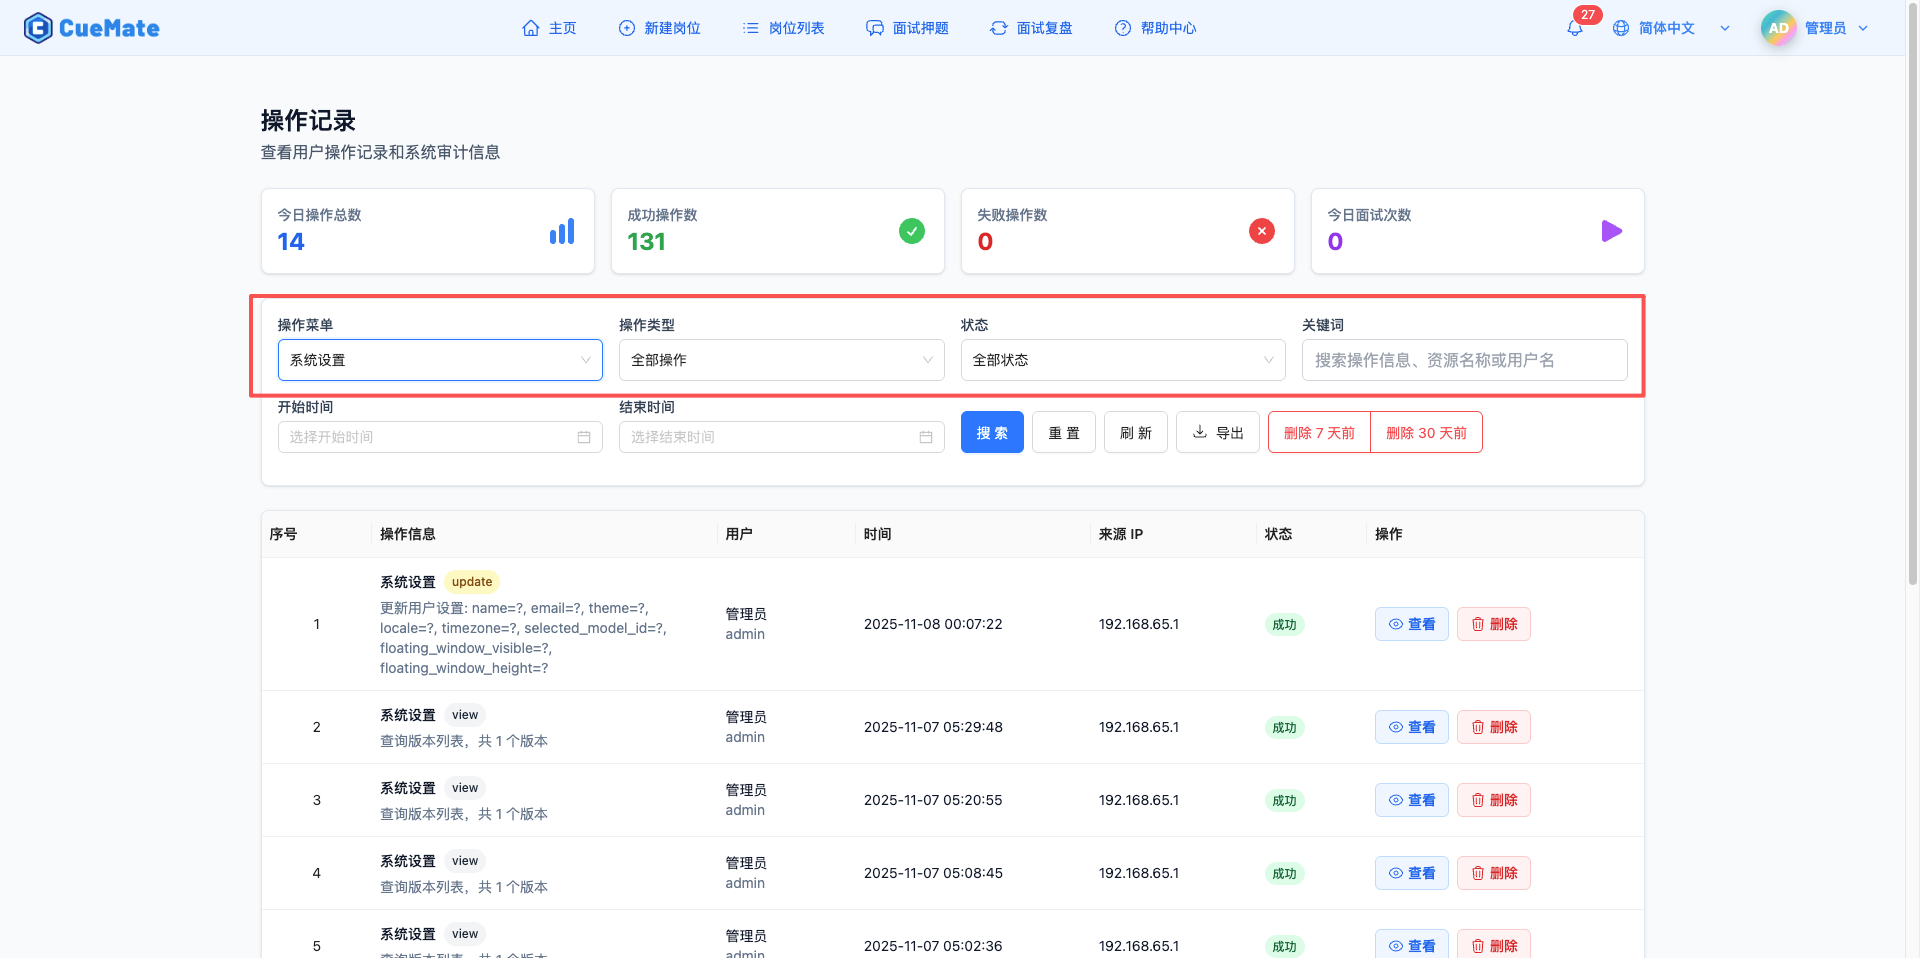The width and height of the screenshot is (1920, 958).
Task: Click the red failed operations icon
Action: (1262, 232)
